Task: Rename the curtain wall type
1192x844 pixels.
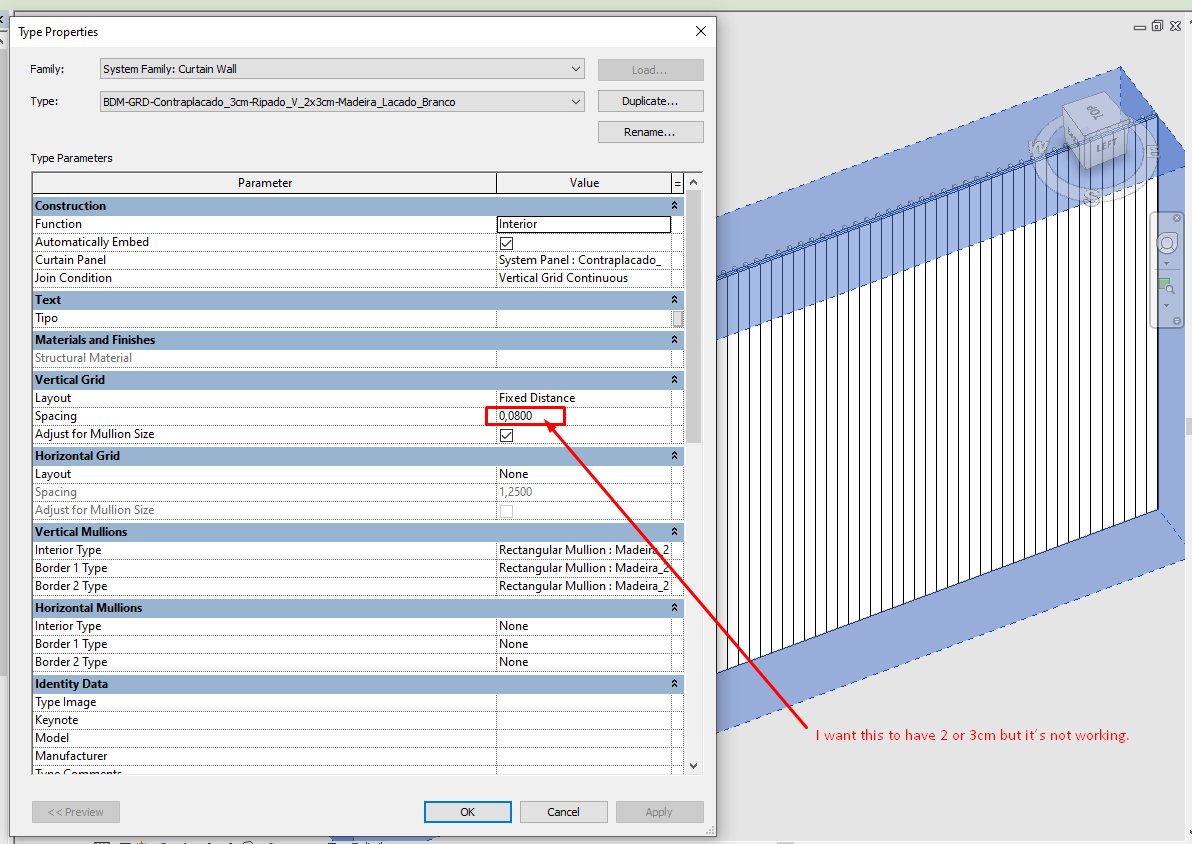Action: click(650, 131)
